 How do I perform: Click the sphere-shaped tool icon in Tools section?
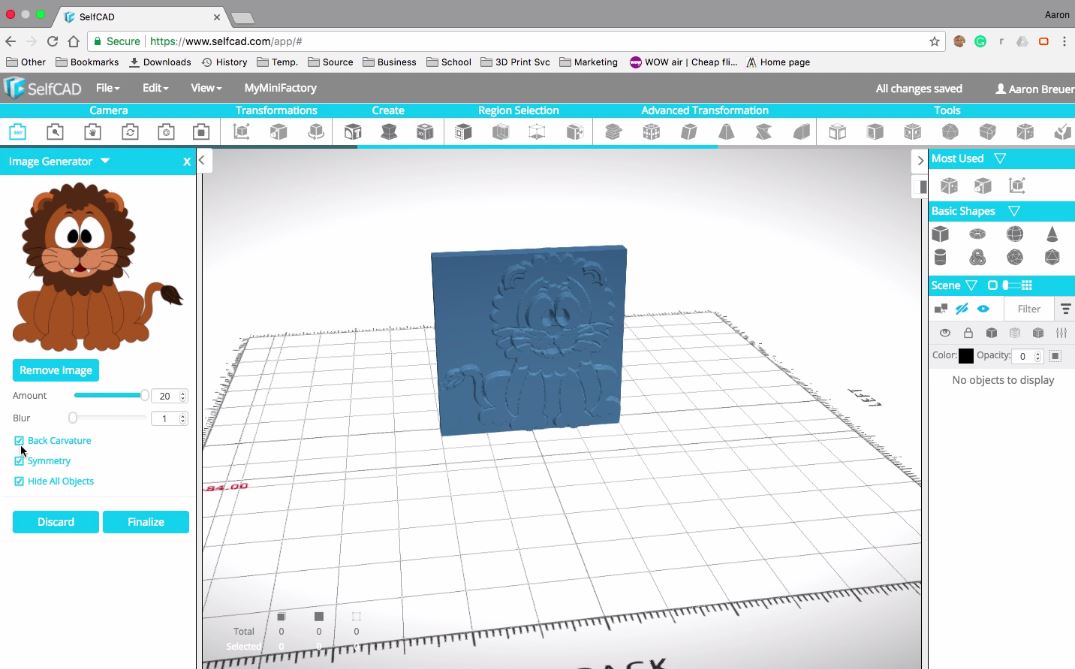(950, 132)
